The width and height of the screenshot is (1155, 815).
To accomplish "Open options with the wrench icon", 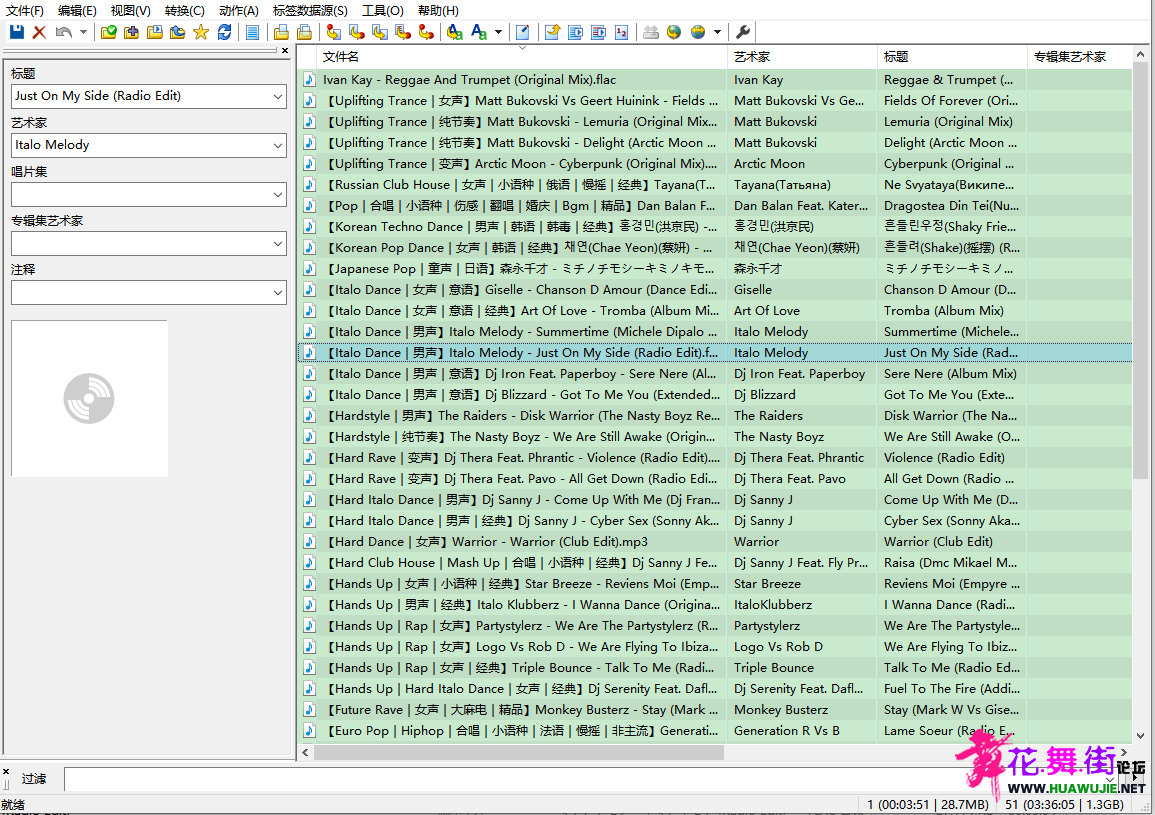I will pyautogui.click(x=743, y=32).
